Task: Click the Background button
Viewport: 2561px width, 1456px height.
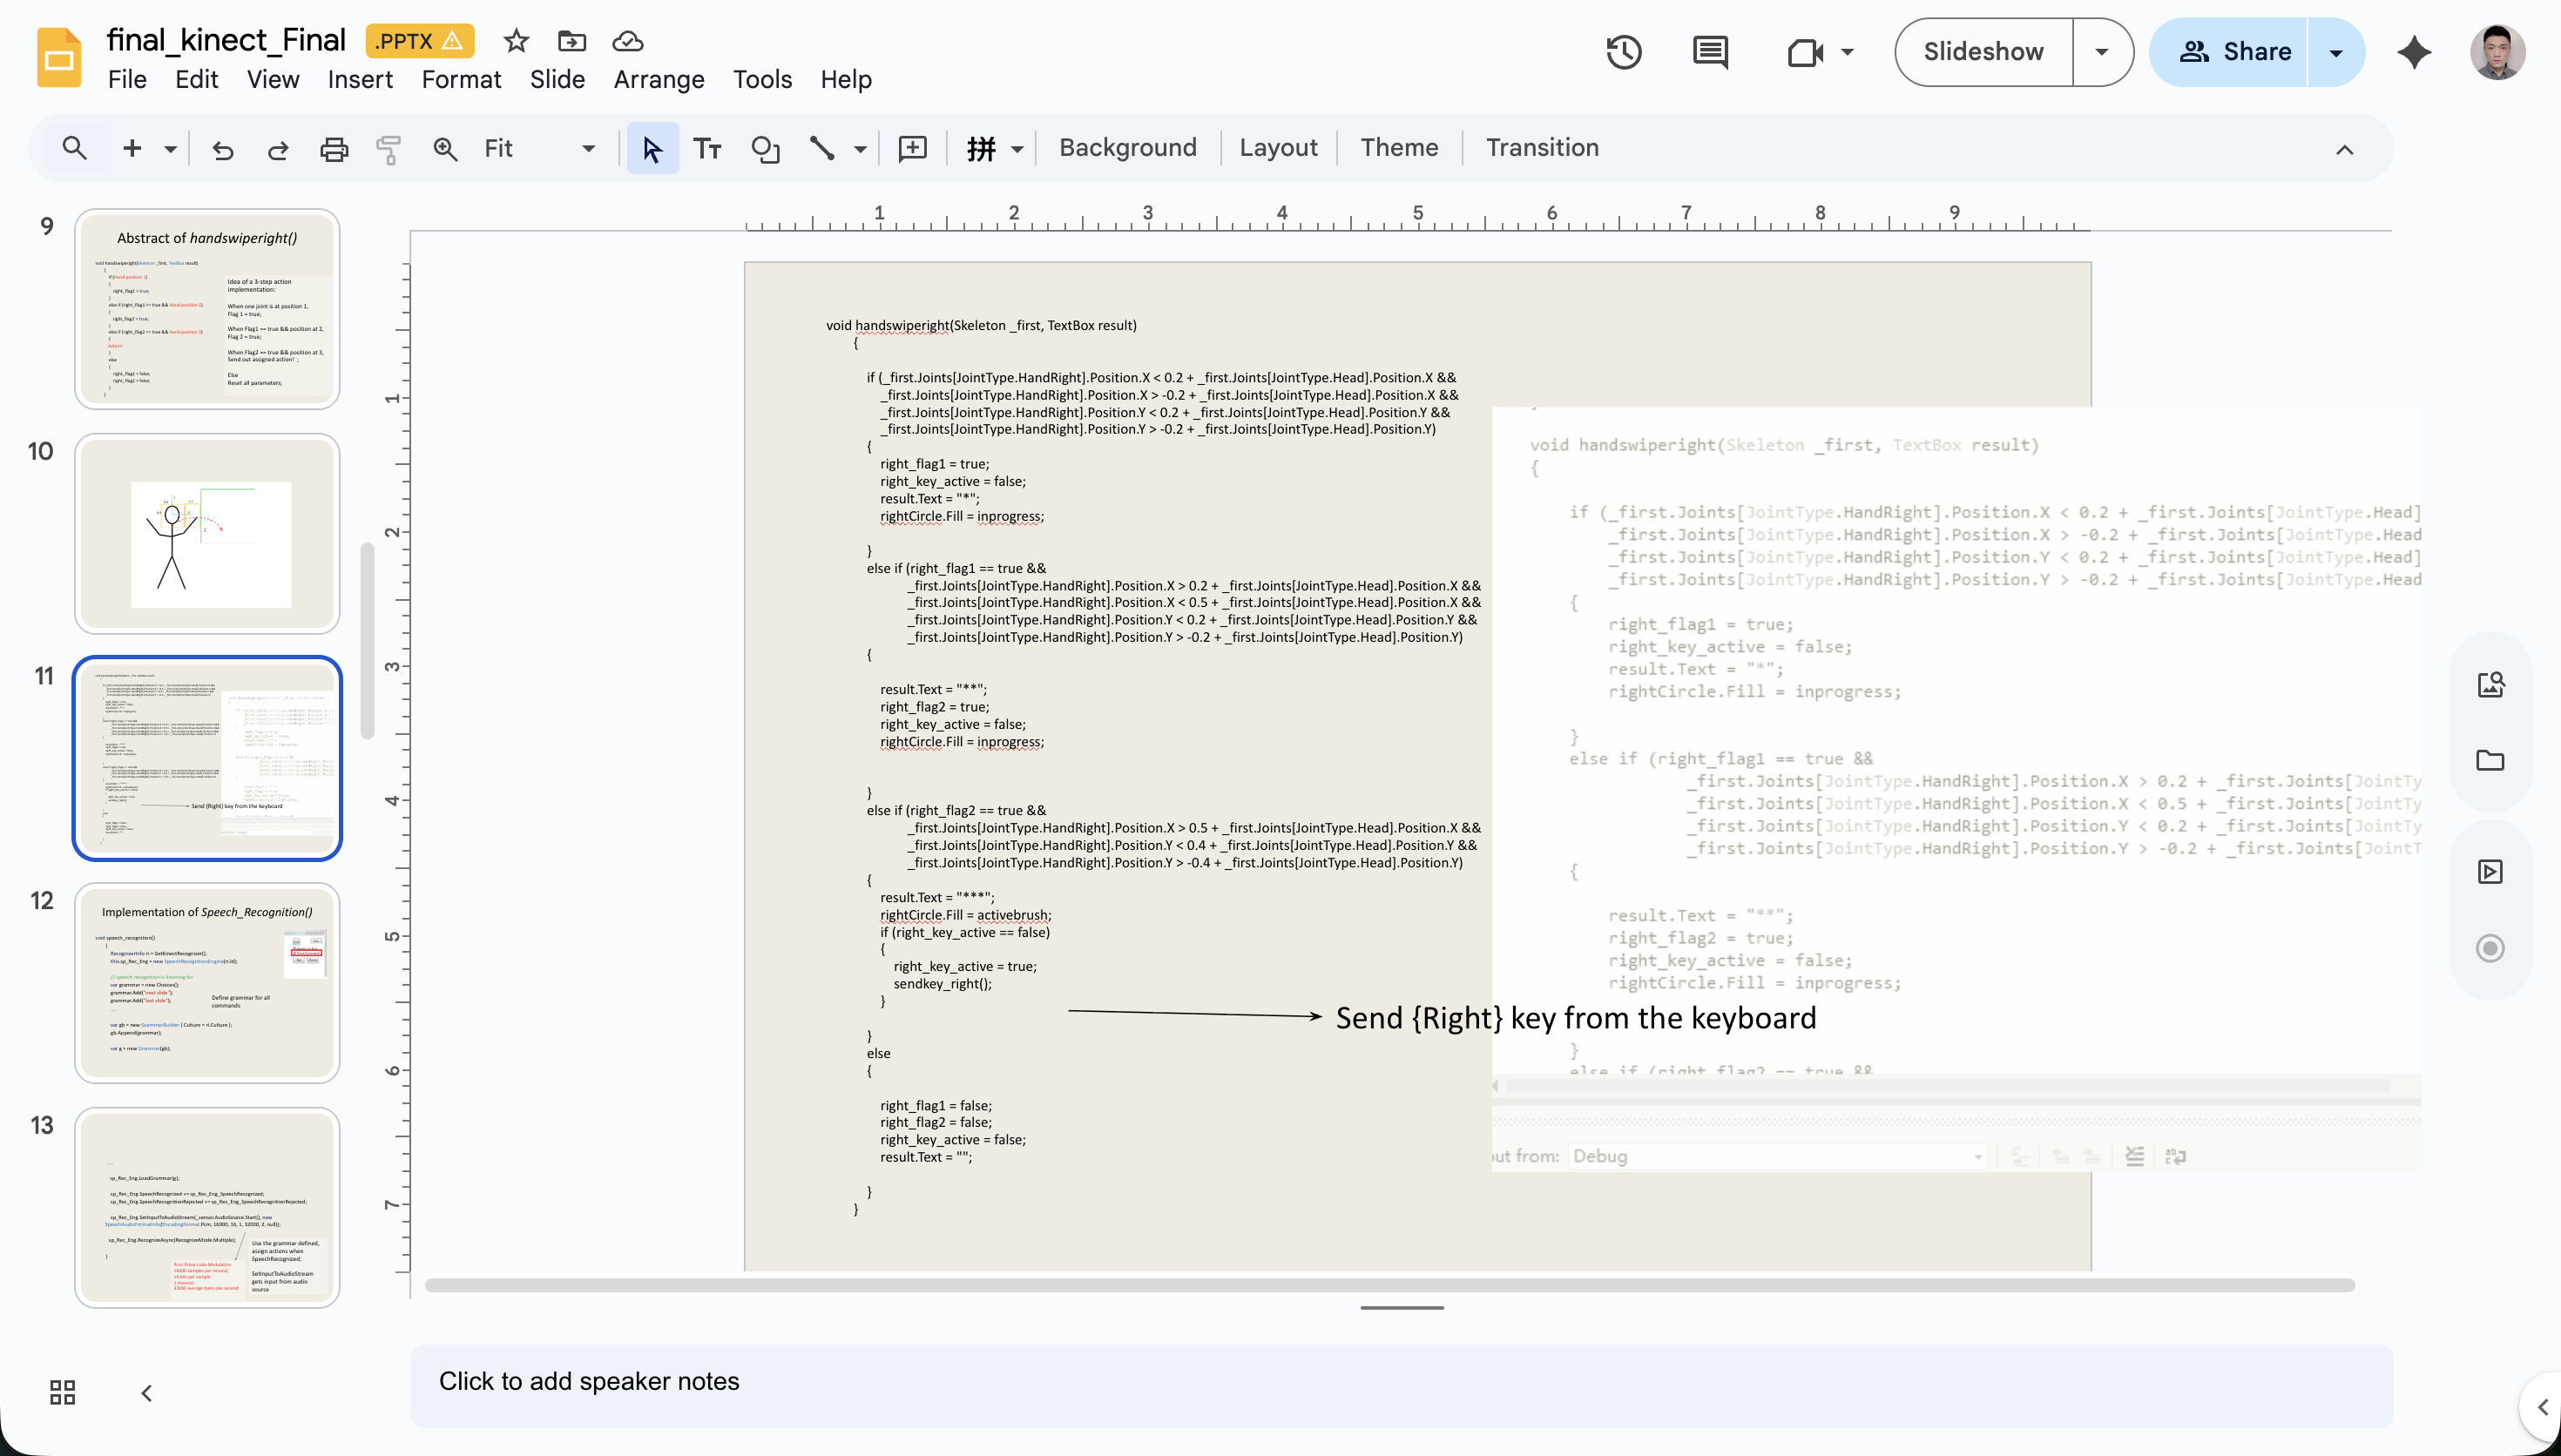Action: [x=1127, y=148]
